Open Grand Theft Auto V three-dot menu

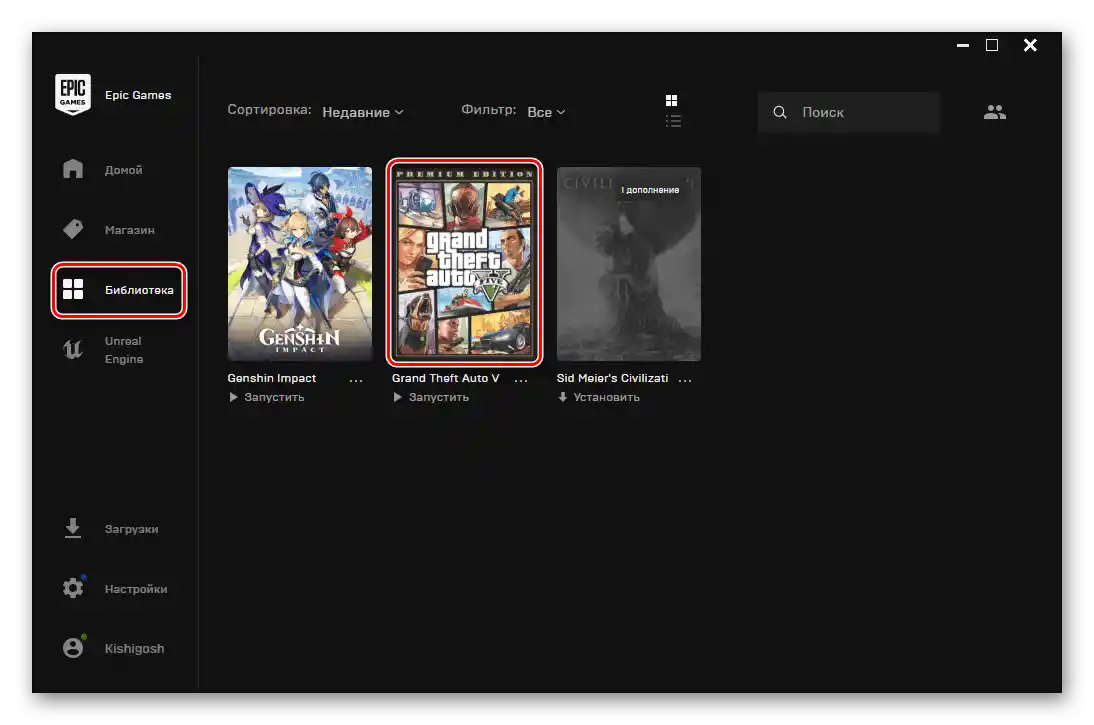pos(520,380)
